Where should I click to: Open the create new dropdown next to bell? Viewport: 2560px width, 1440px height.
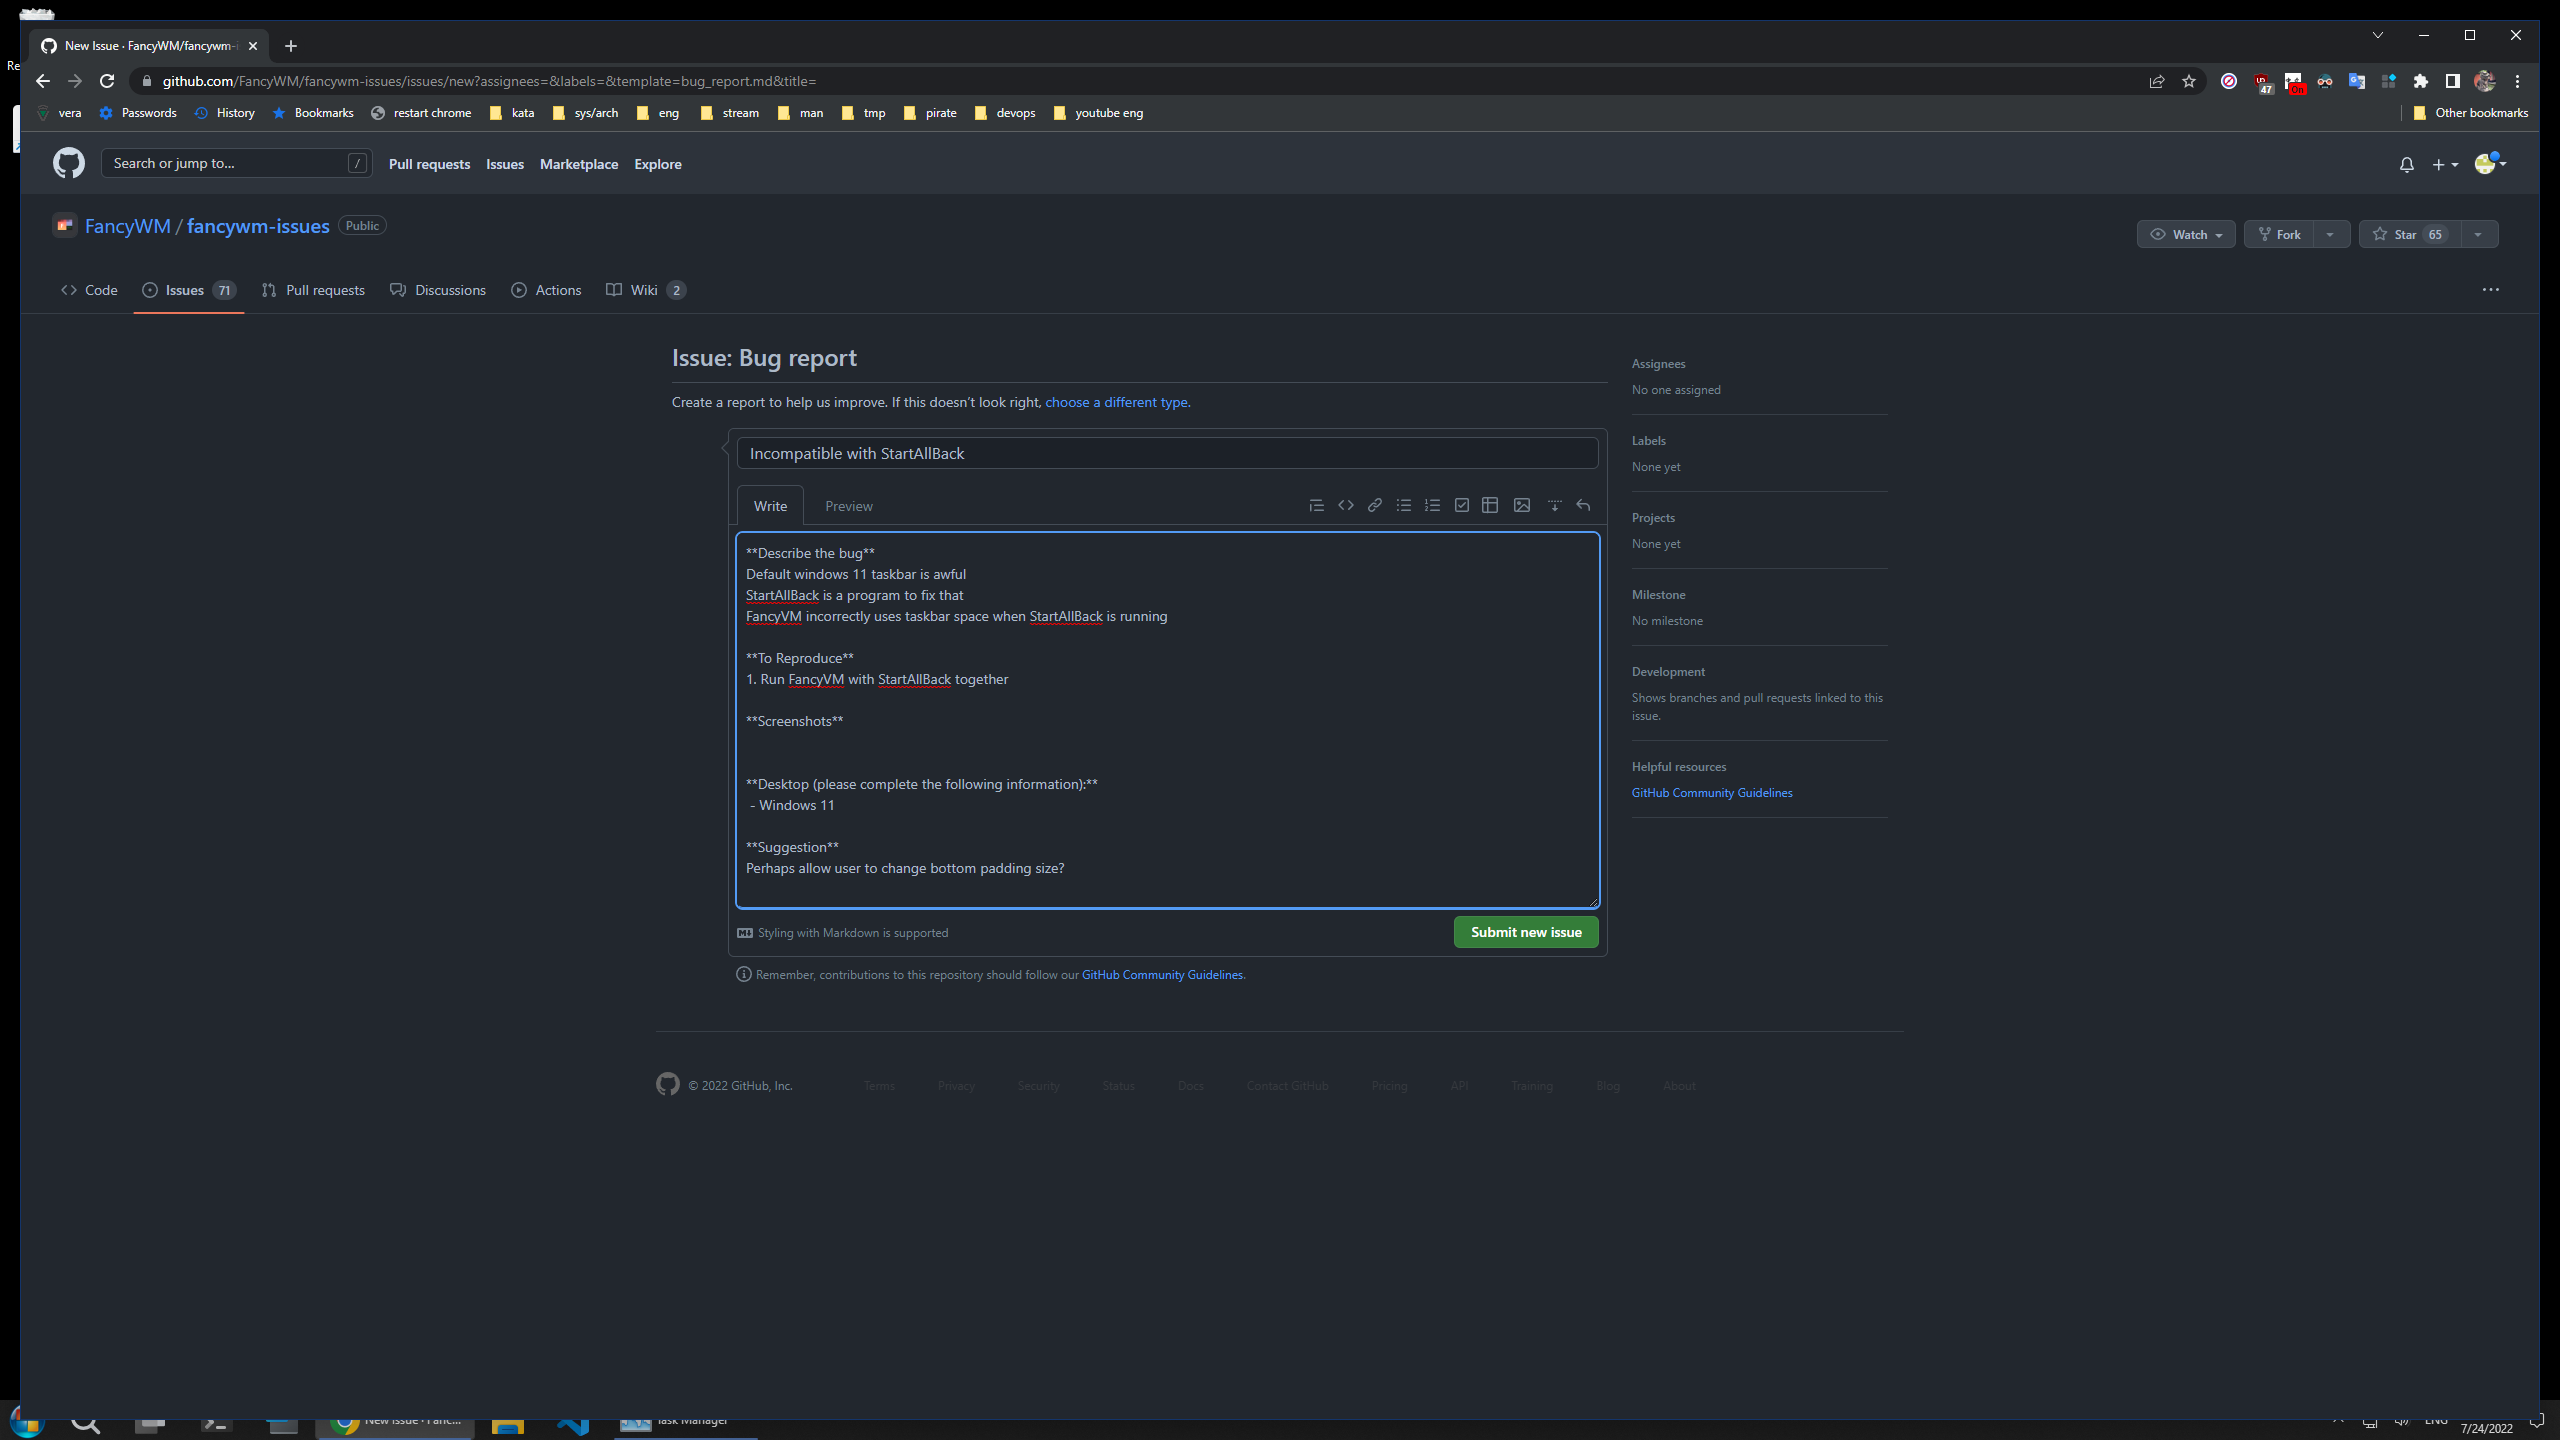[x=2444, y=164]
